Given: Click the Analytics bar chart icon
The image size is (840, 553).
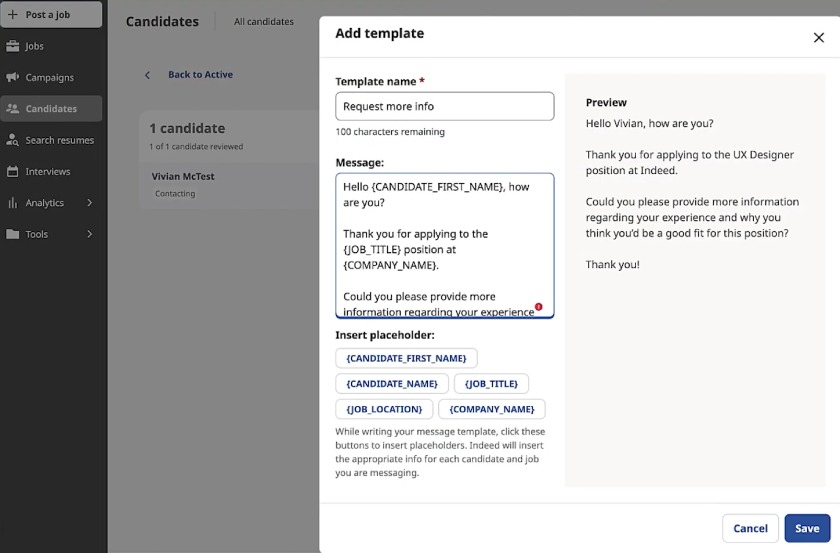Looking at the screenshot, I should click(x=13, y=203).
